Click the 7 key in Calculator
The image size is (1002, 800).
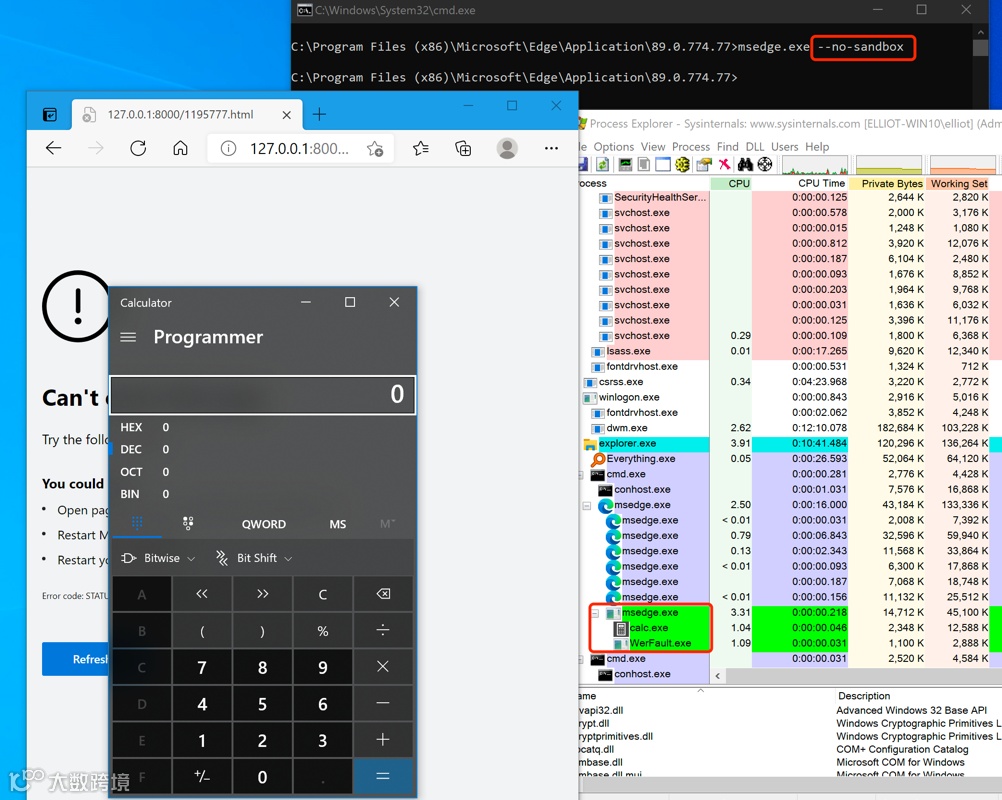point(202,667)
